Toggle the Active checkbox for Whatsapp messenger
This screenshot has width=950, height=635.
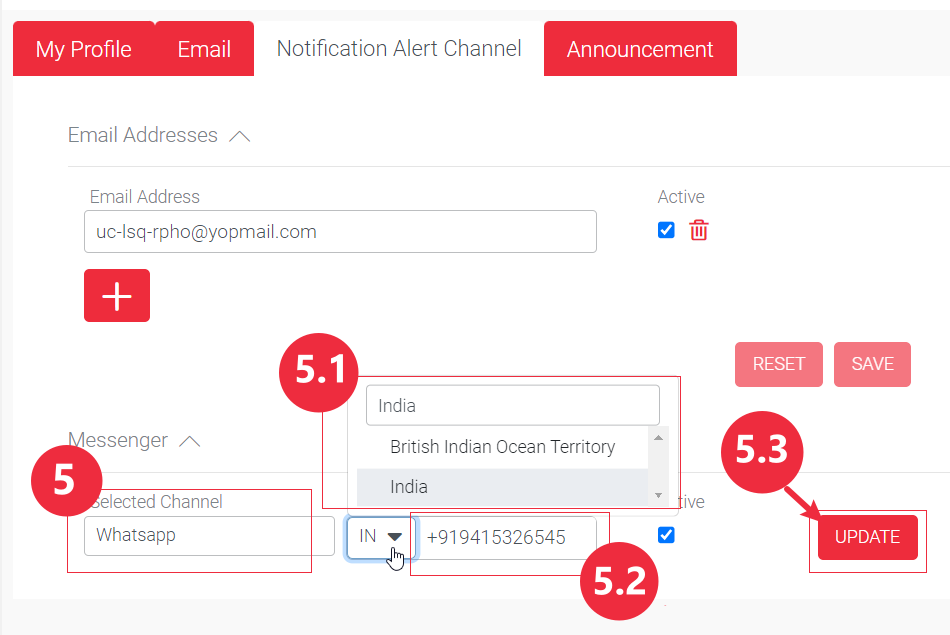(666, 535)
